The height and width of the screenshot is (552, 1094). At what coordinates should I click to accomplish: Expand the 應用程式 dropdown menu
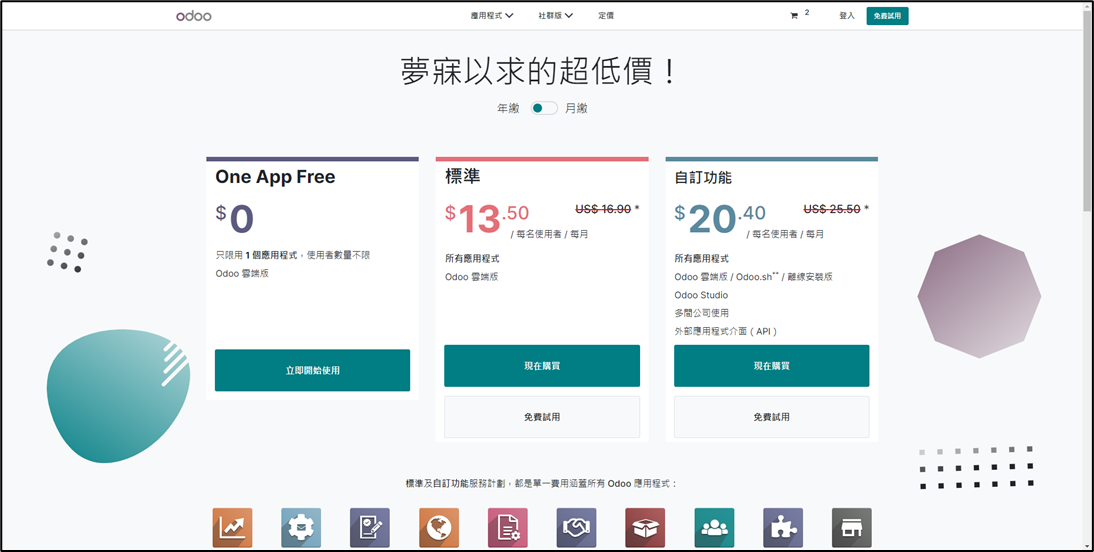[x=492, y=15]
